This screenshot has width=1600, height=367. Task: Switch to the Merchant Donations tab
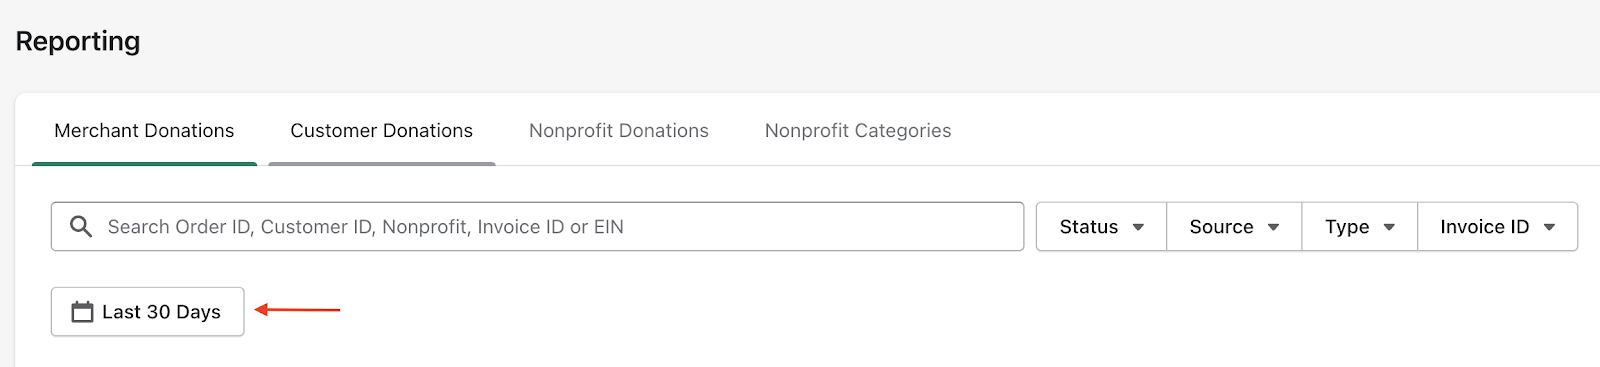click(x=144, y=131)
